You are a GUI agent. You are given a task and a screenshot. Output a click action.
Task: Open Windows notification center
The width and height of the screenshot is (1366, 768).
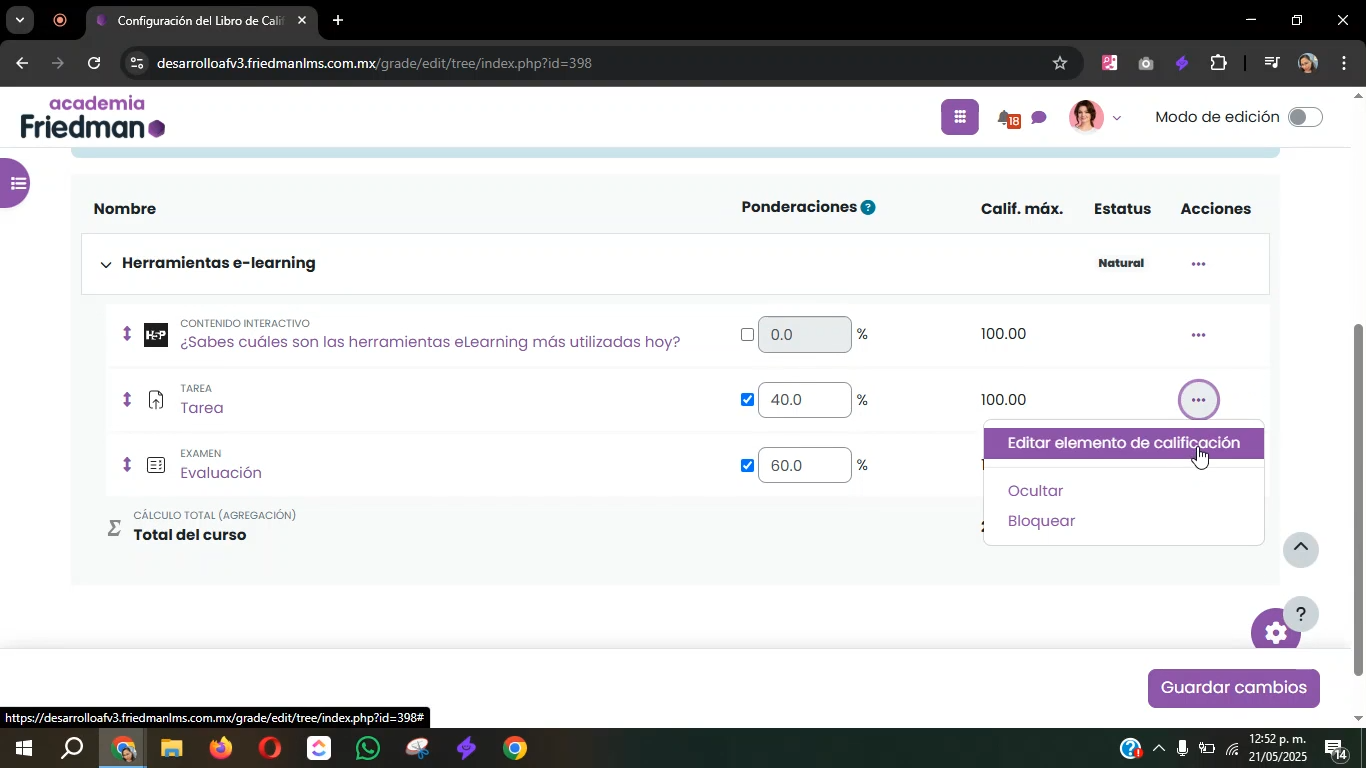1336,749
